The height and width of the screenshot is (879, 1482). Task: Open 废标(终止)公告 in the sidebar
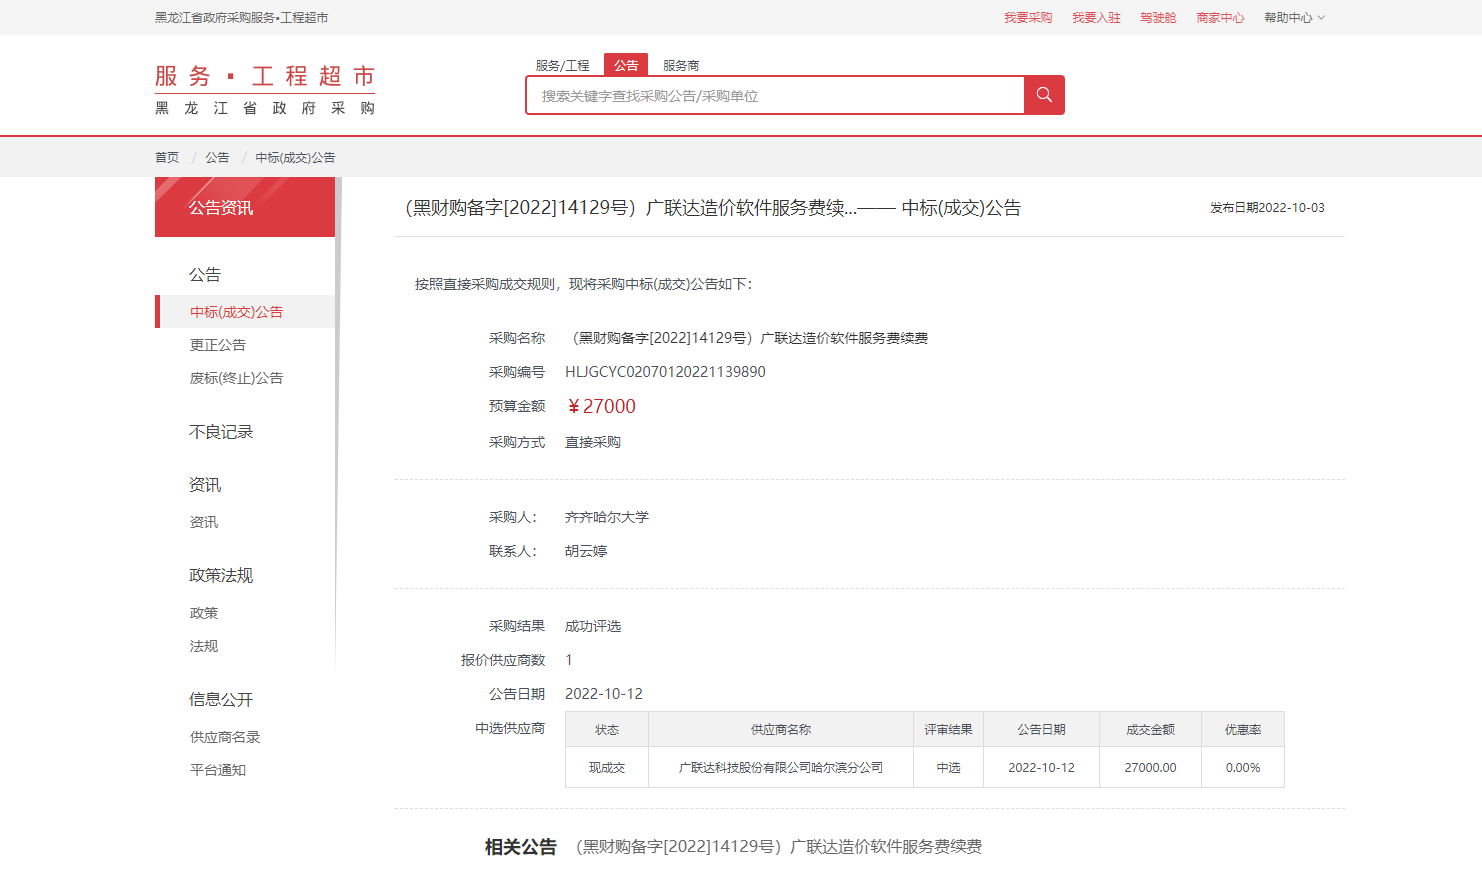coord(237,378)
